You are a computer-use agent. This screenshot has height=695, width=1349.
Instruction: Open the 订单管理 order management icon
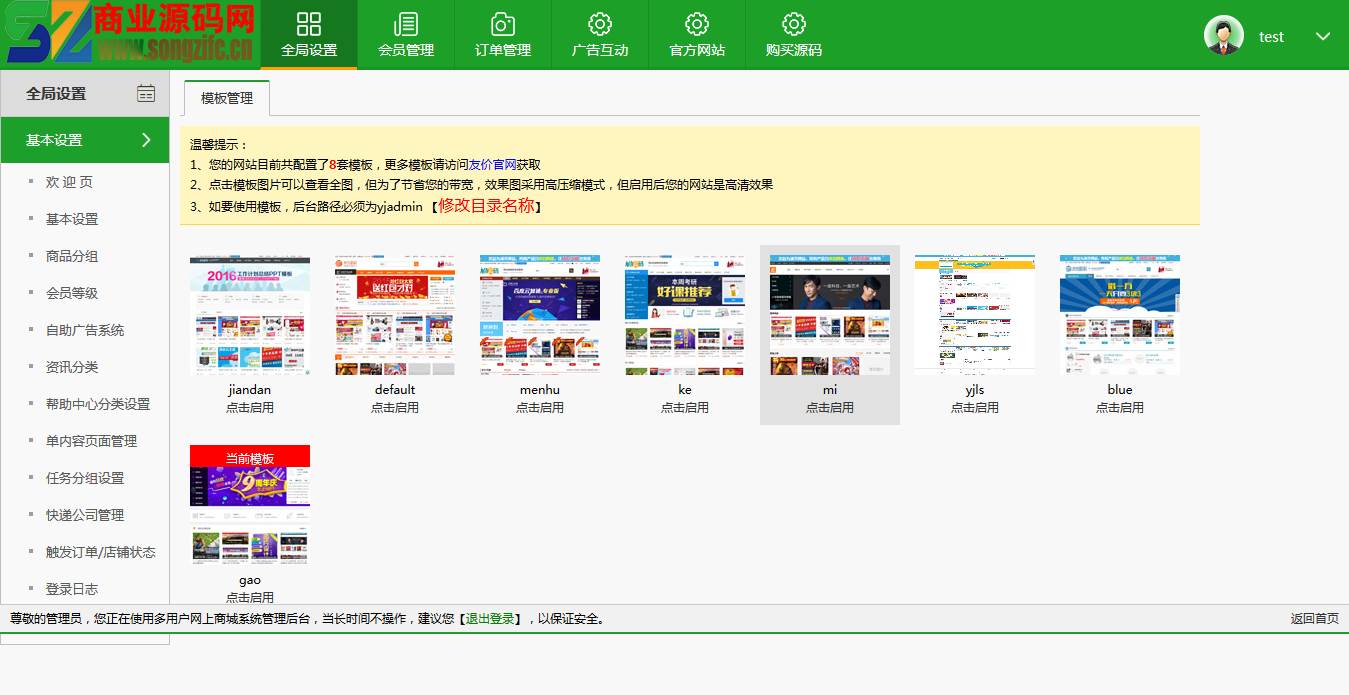click(x=503, y=33)
